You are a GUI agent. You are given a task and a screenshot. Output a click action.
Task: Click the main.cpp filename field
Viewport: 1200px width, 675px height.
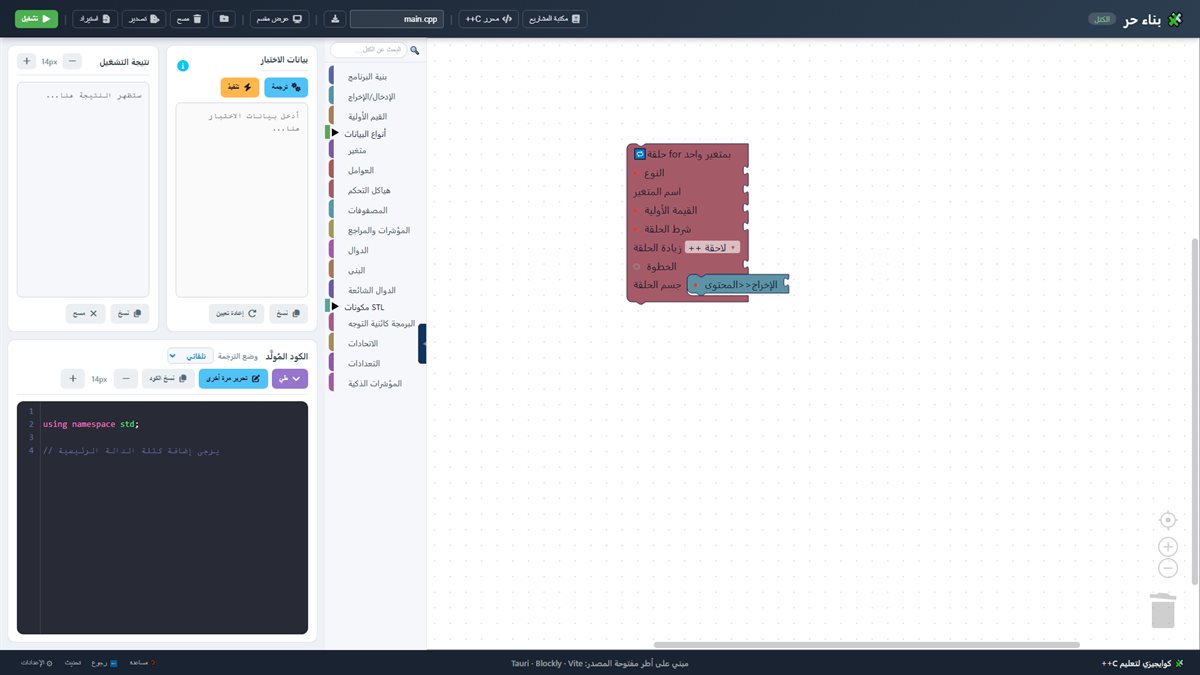pyautogui.click(x=397, y=19)
